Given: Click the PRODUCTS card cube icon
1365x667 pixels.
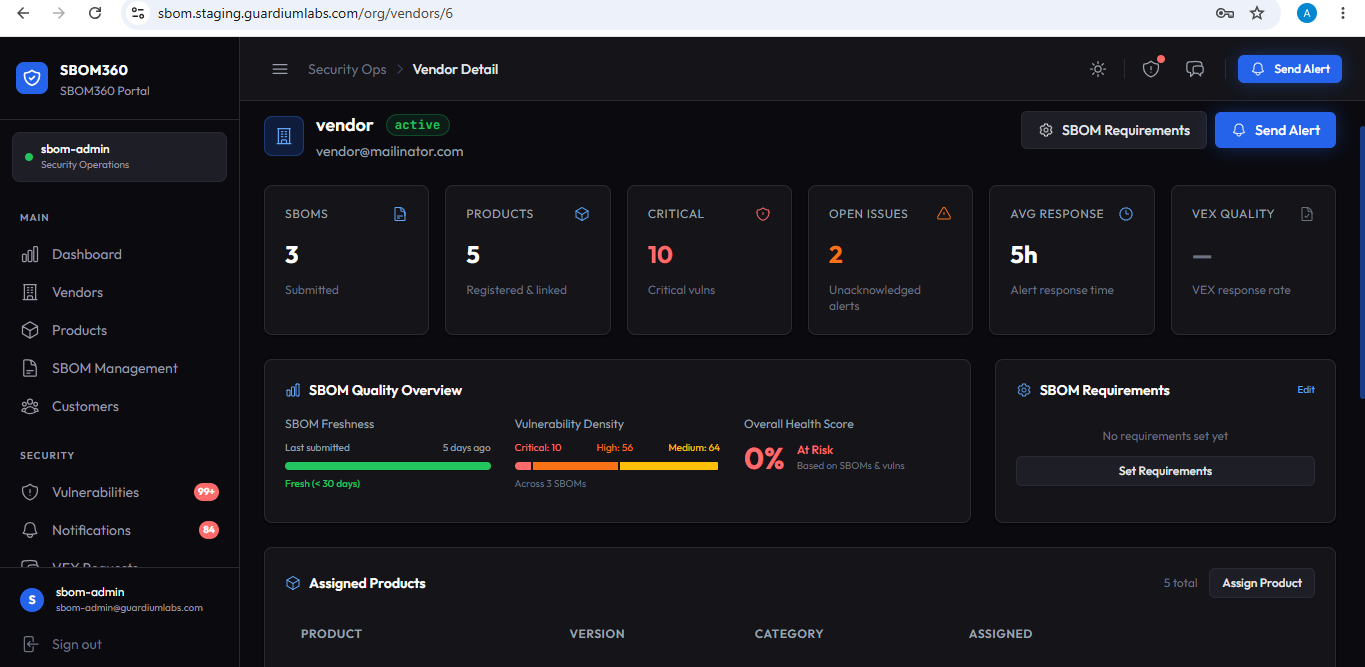Looking at the screenshot, I should [582, 214].
